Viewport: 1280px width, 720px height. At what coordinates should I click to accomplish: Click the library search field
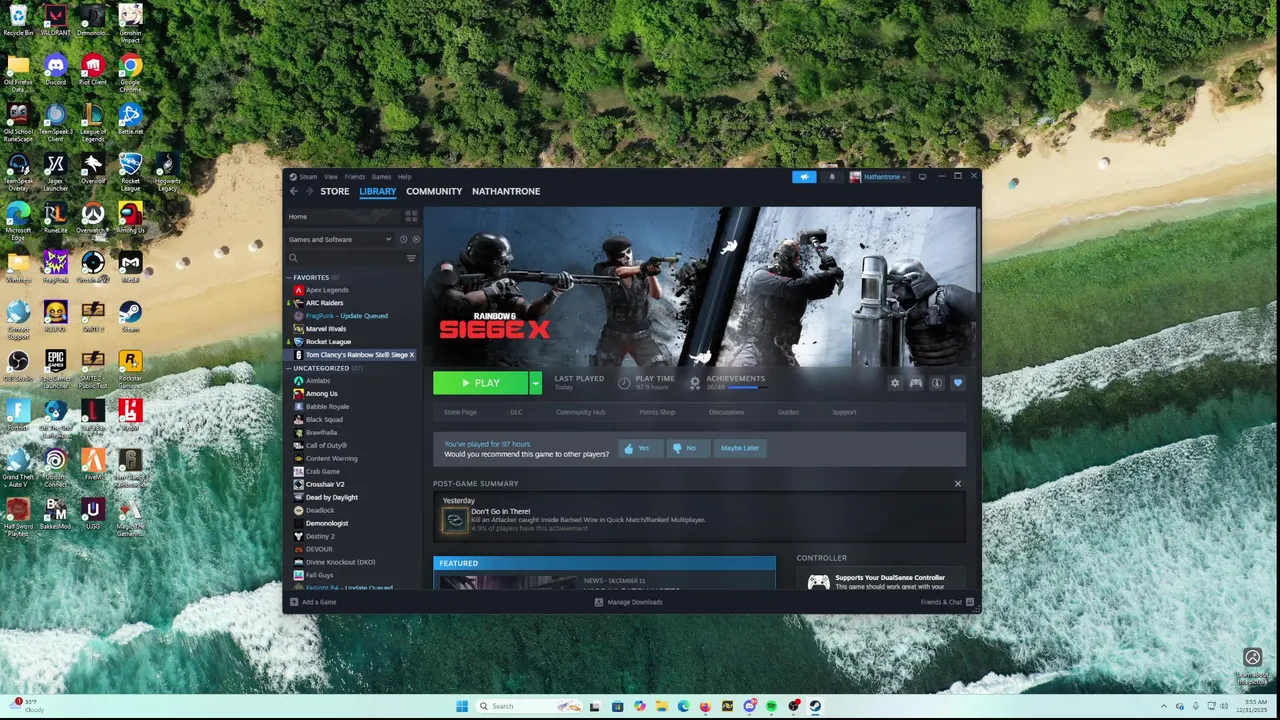coord(346,258)
